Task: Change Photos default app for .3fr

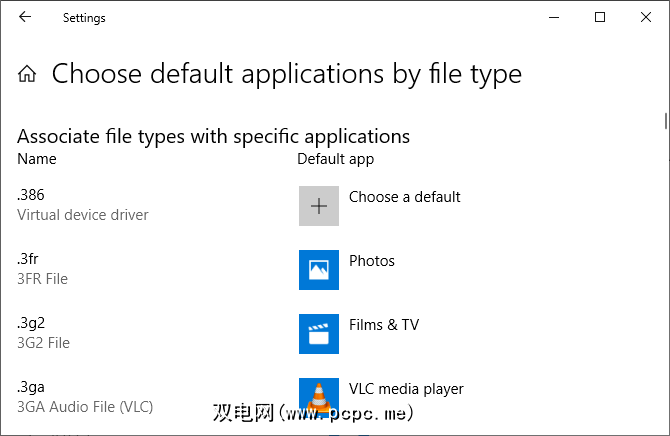Action: [x=372, y=261]
